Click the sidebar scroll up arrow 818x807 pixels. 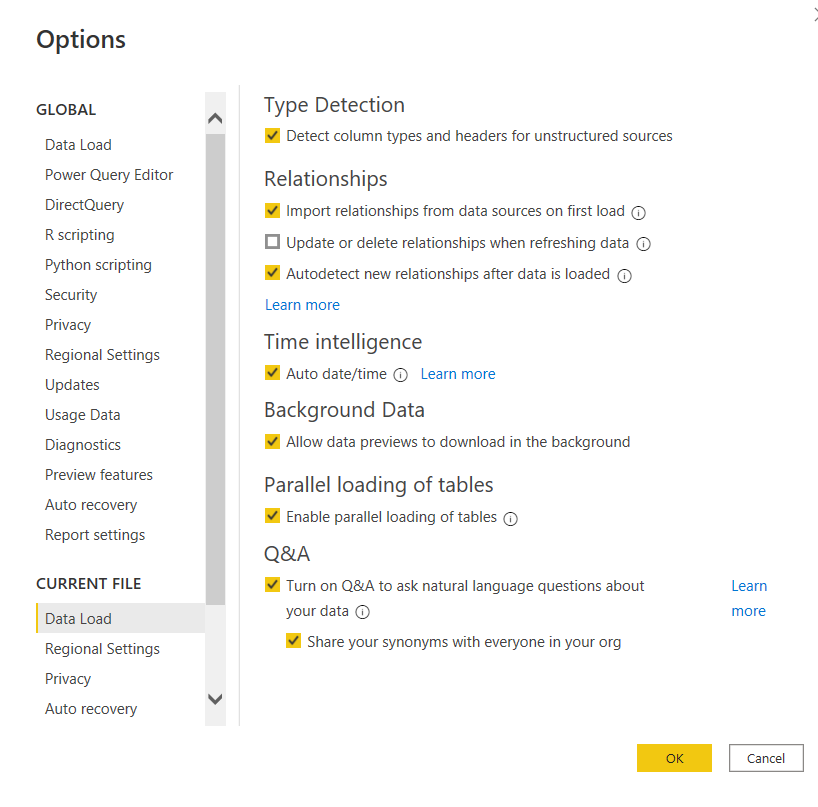(x=215, y=118)
